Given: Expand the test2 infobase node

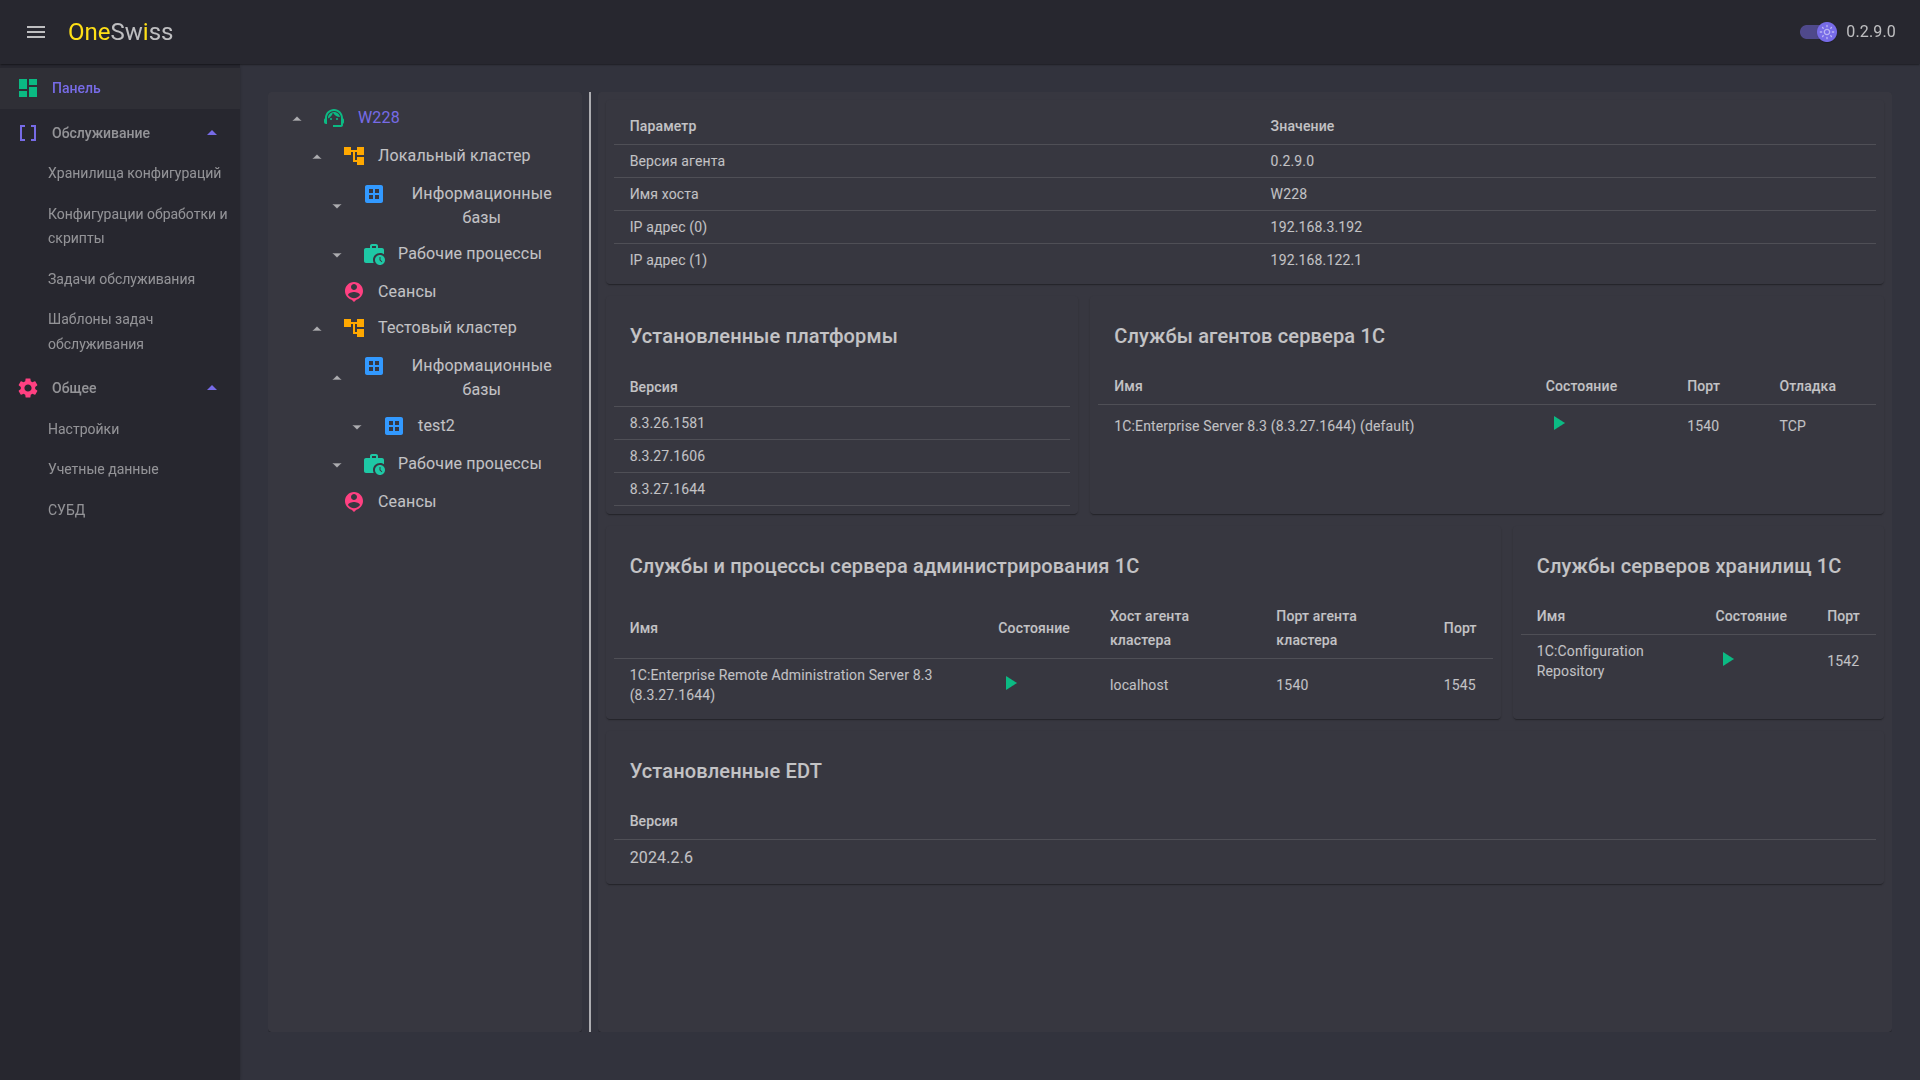Looking at the screenshot, I should 357,427.
